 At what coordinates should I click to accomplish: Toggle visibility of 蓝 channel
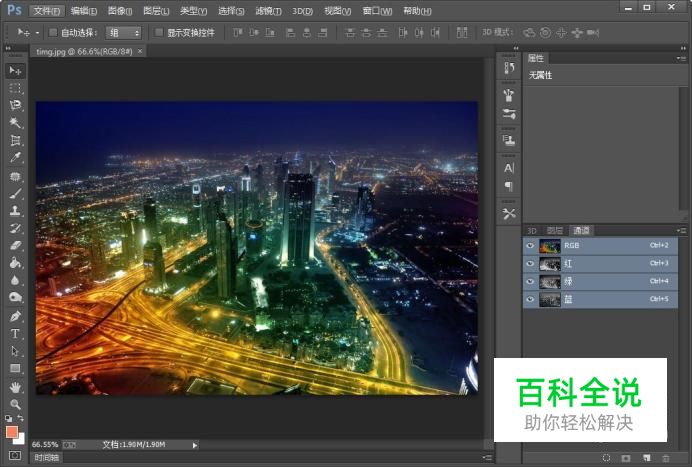pyautogui.click(x=530, y=299)
